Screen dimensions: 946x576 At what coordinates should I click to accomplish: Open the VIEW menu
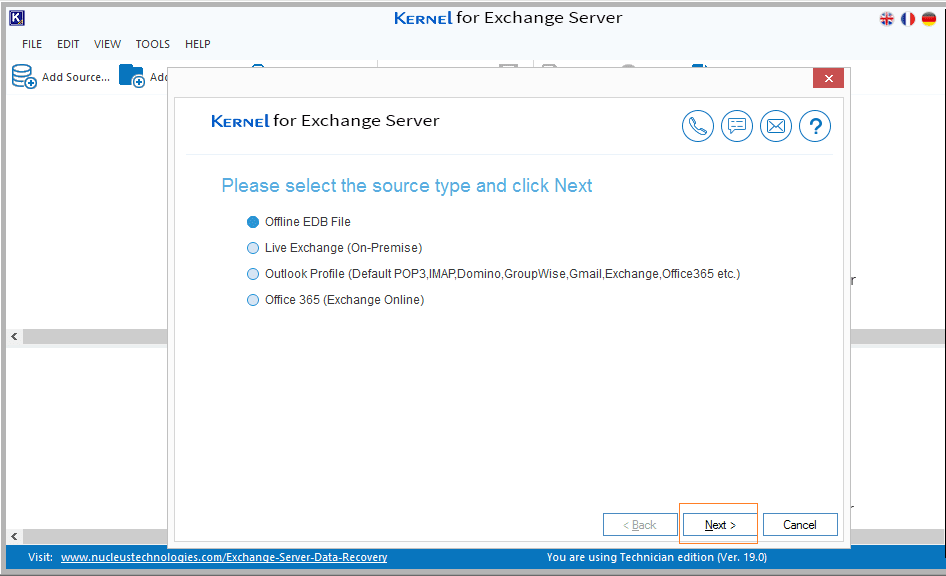[x=107, y=44]
